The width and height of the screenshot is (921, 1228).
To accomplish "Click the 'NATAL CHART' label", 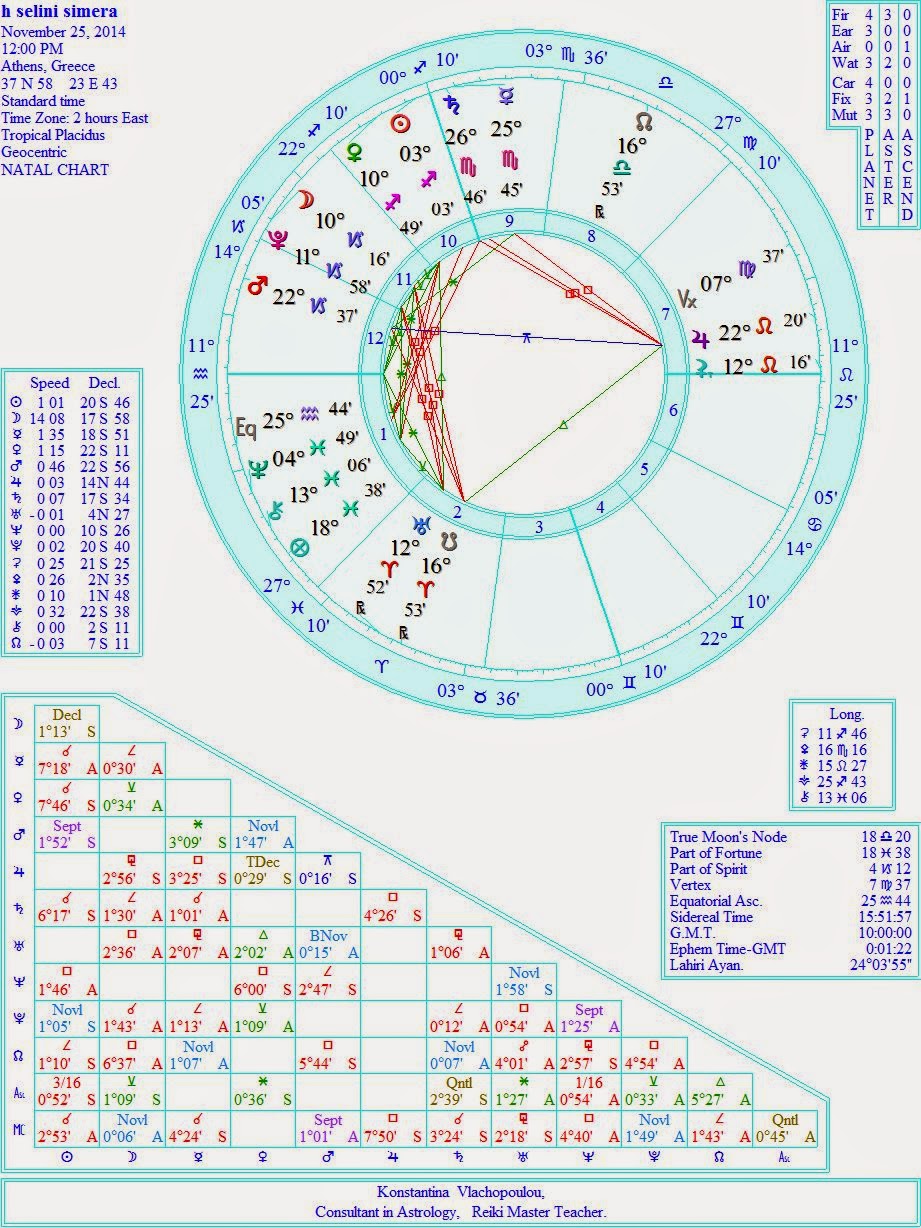I will (x=55, y=169).
